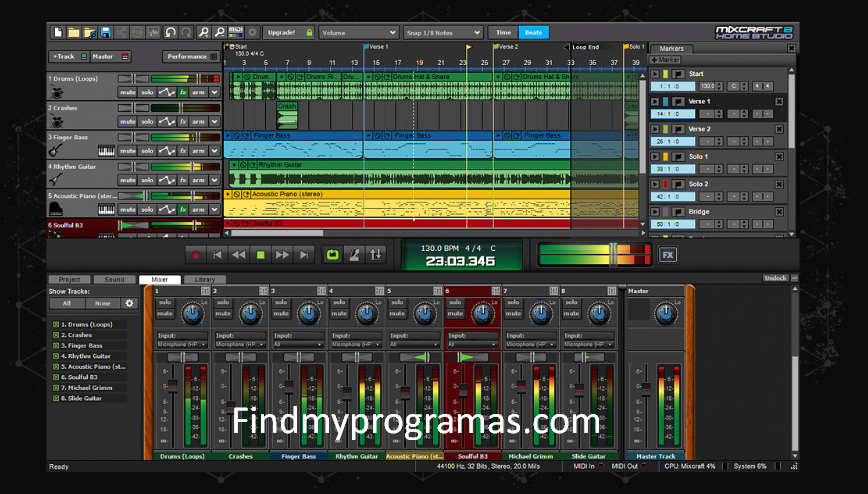Image resolution: width=868 pixels, height=494 pixels.
Task: Open master FX button
Action: pos(668,255)
